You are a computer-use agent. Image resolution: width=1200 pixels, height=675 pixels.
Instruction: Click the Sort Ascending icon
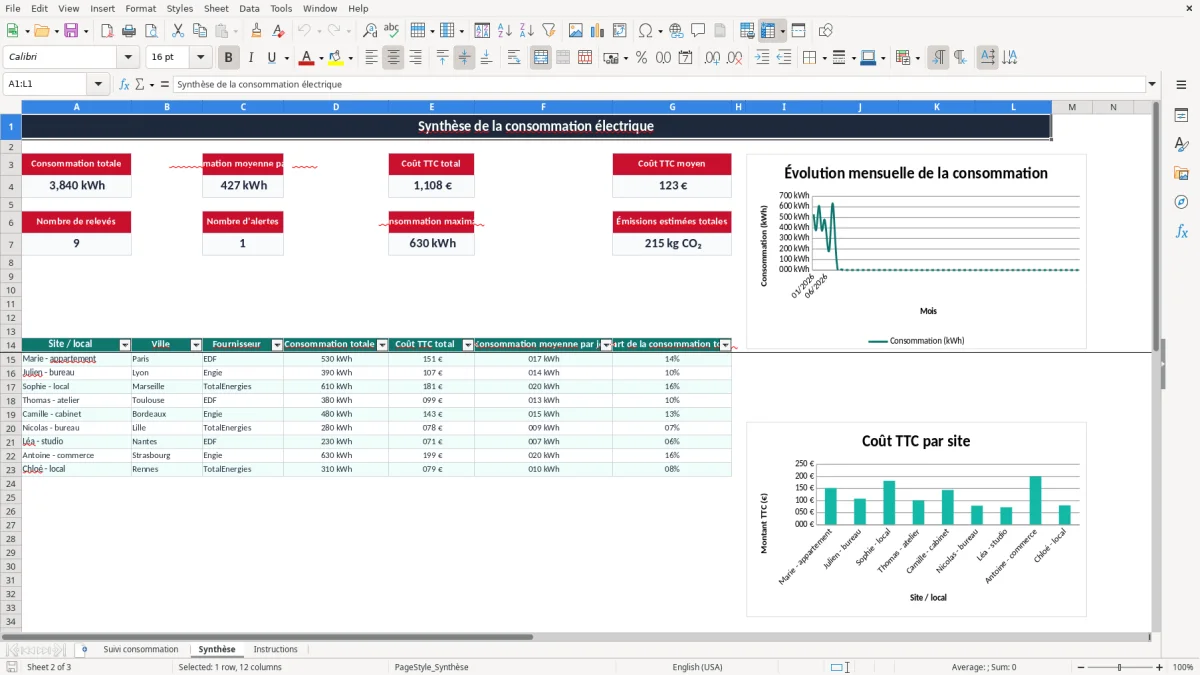(x=505, y=31)
